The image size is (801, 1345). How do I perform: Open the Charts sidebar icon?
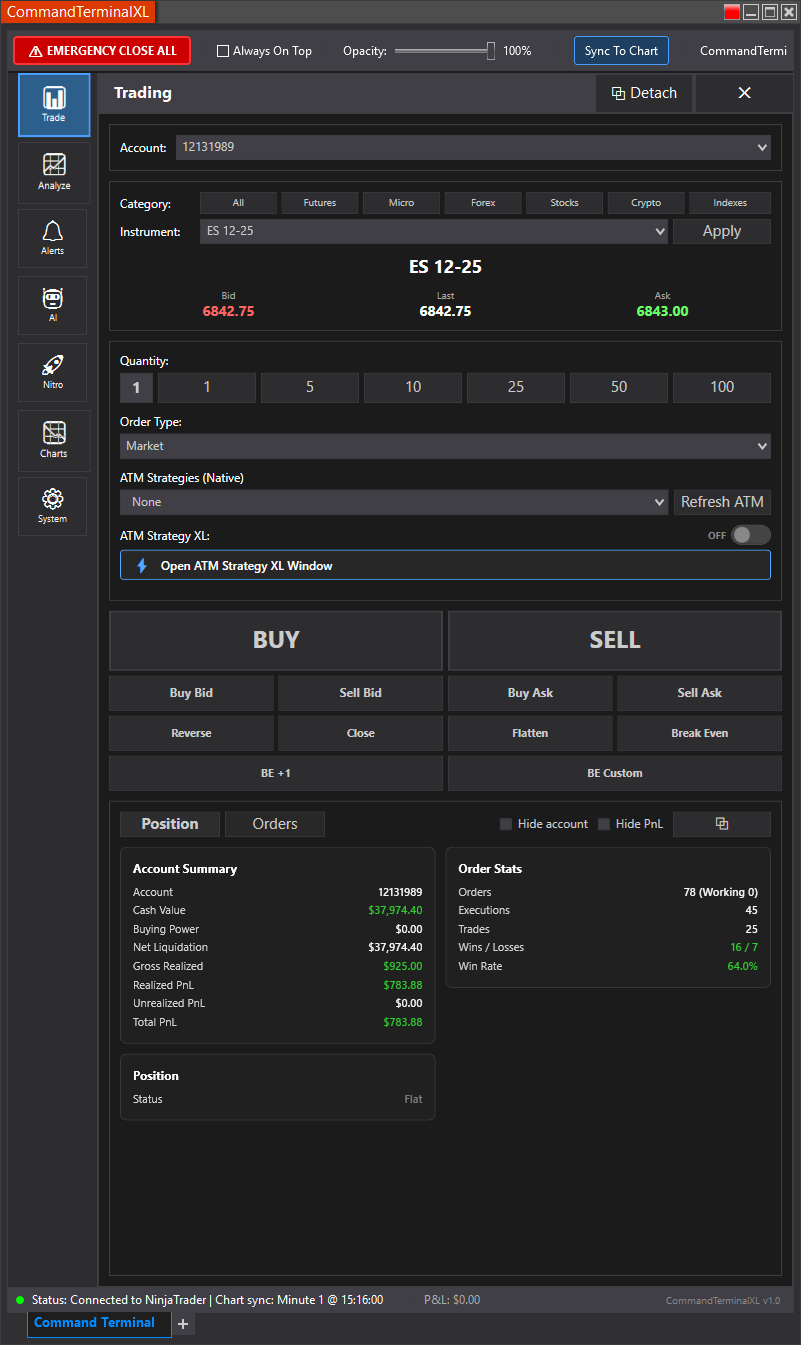(x=54, y=440)
